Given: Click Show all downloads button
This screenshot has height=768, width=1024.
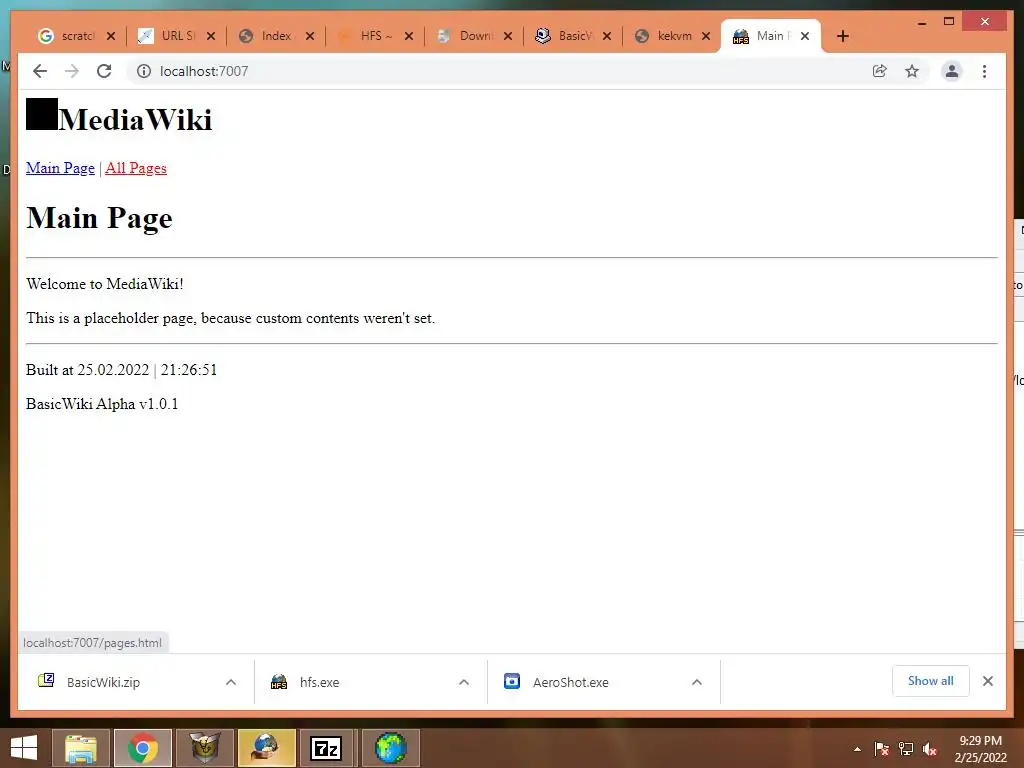Looking at the screenshot, I should click(931, 681).
